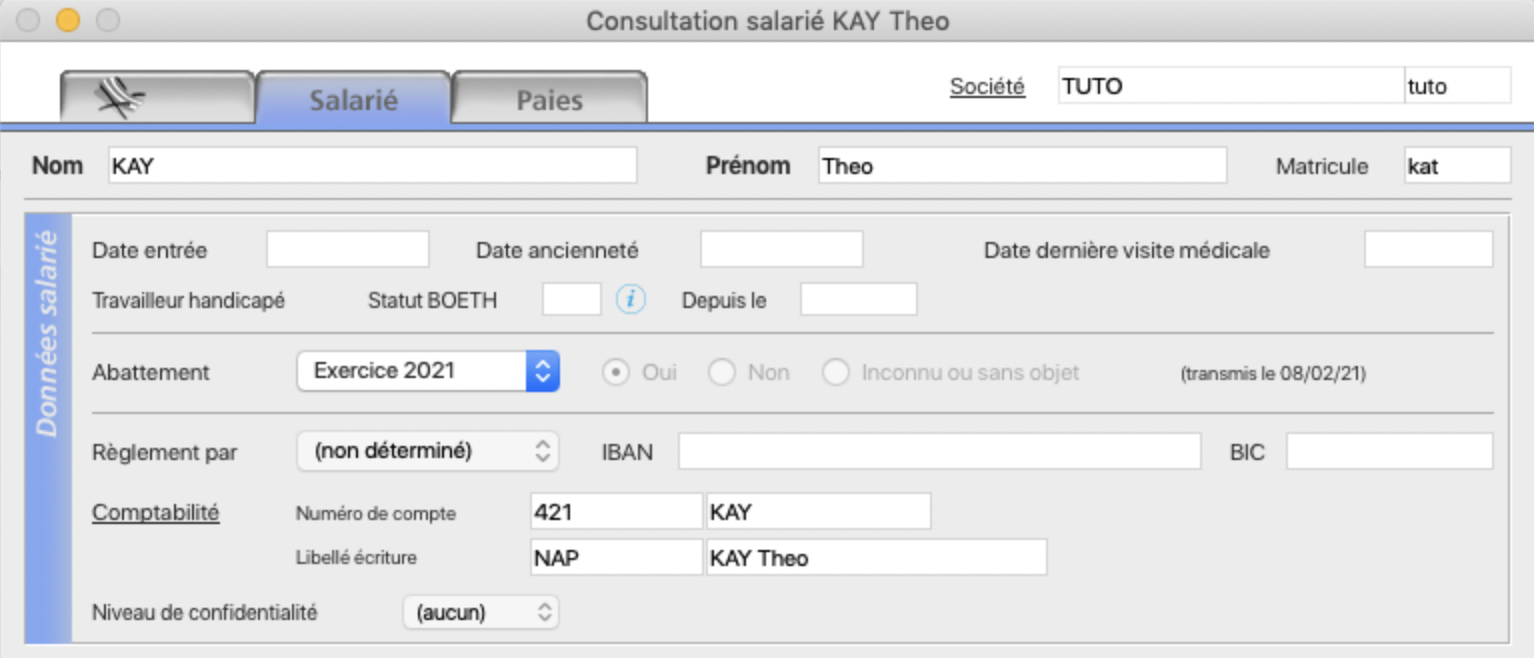Click the Statut BOETH field
Viewport: 1534px width, 658px height.
(x=571, y=299)
